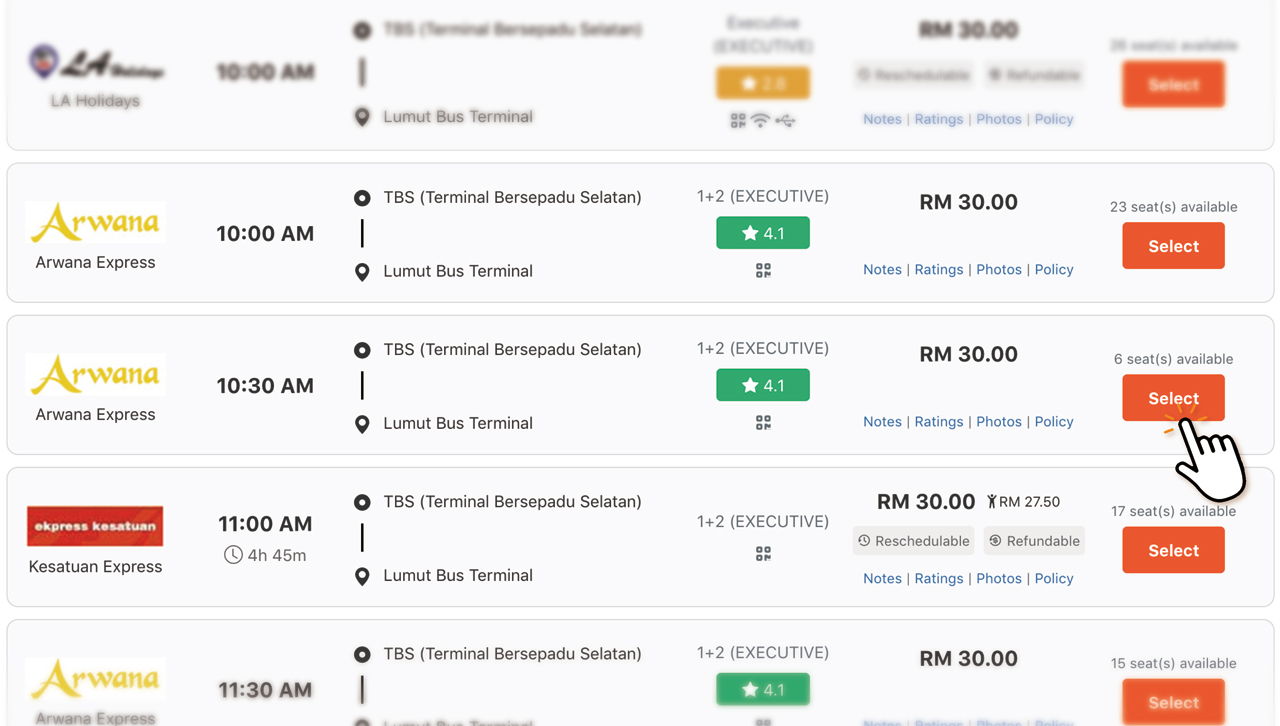Select the 11:30 AM Arwana Express bus

[1173, 701]
